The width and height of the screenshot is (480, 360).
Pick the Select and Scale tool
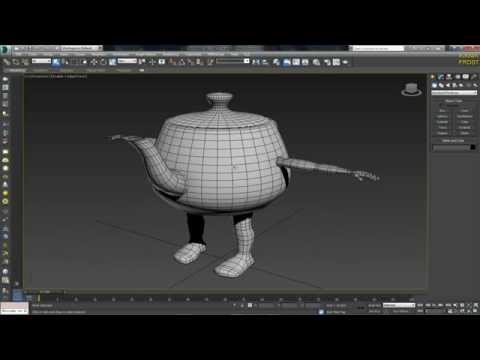(112, 62)
